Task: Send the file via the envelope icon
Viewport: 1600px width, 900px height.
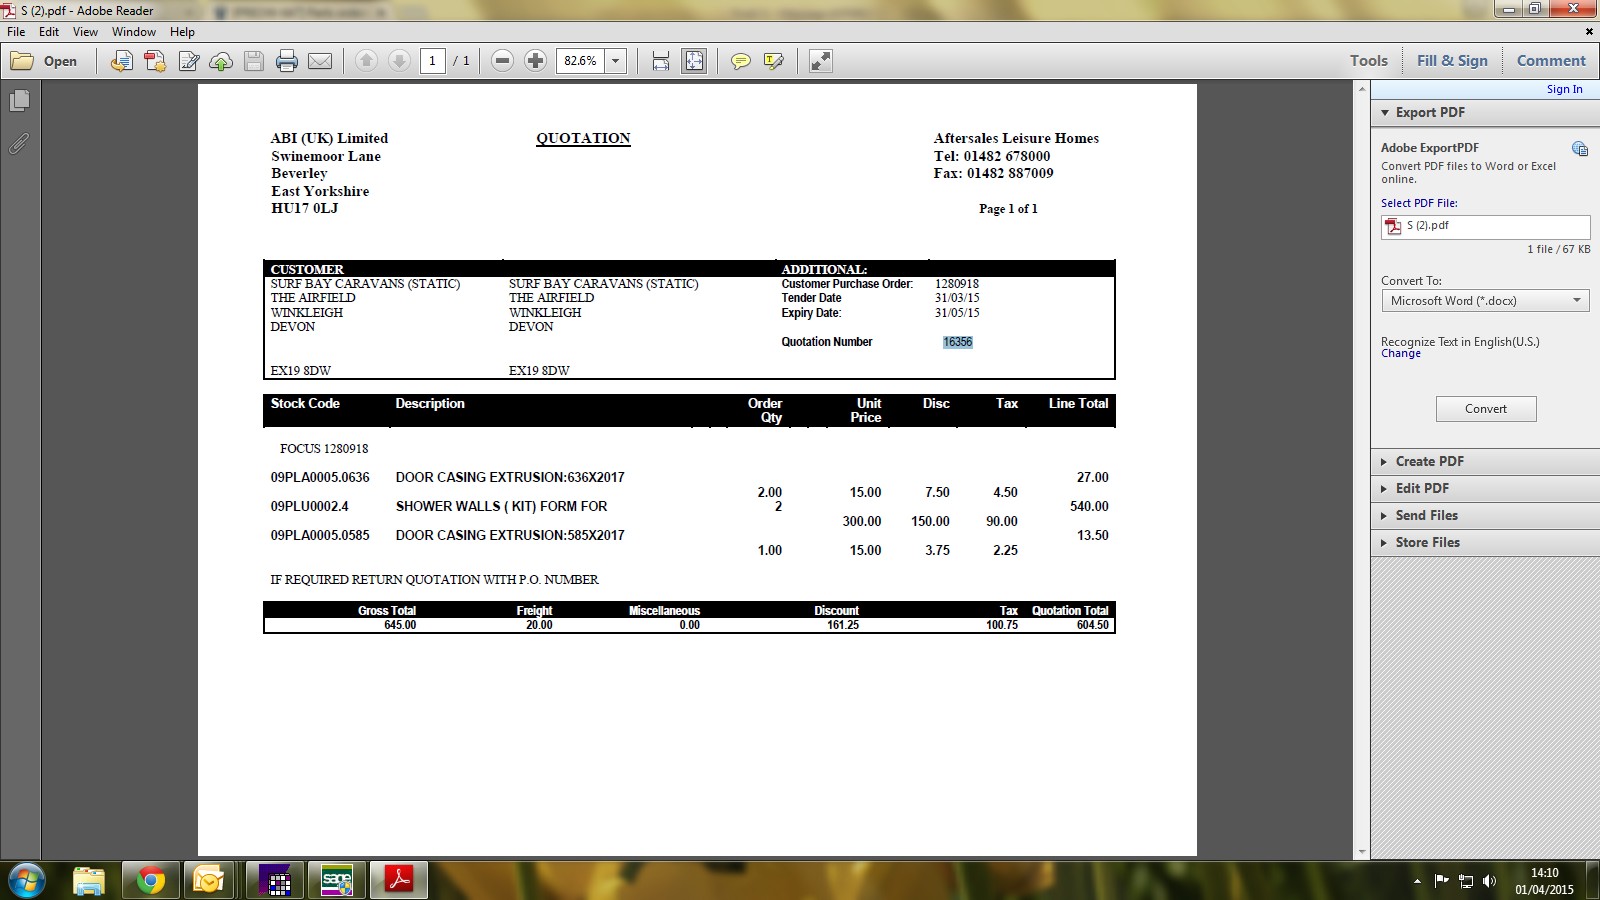Action: pyautogui.click(x=320, y=61)
